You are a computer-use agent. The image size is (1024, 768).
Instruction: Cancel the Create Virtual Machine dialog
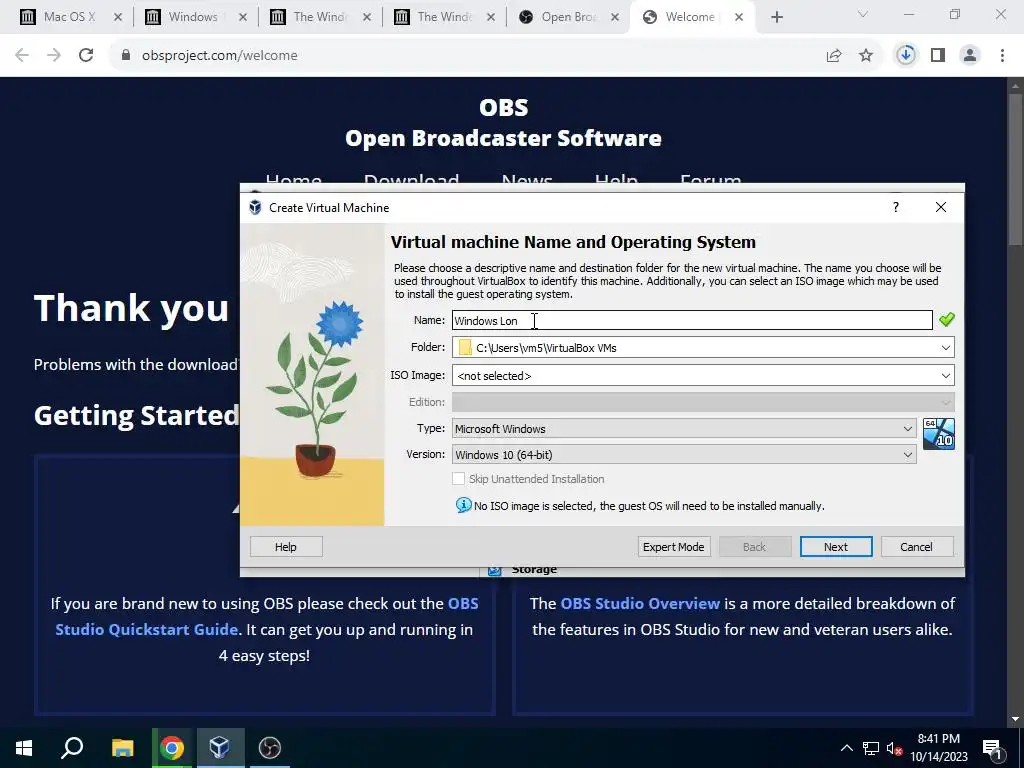pyautogui.click(x=916, y=547)
